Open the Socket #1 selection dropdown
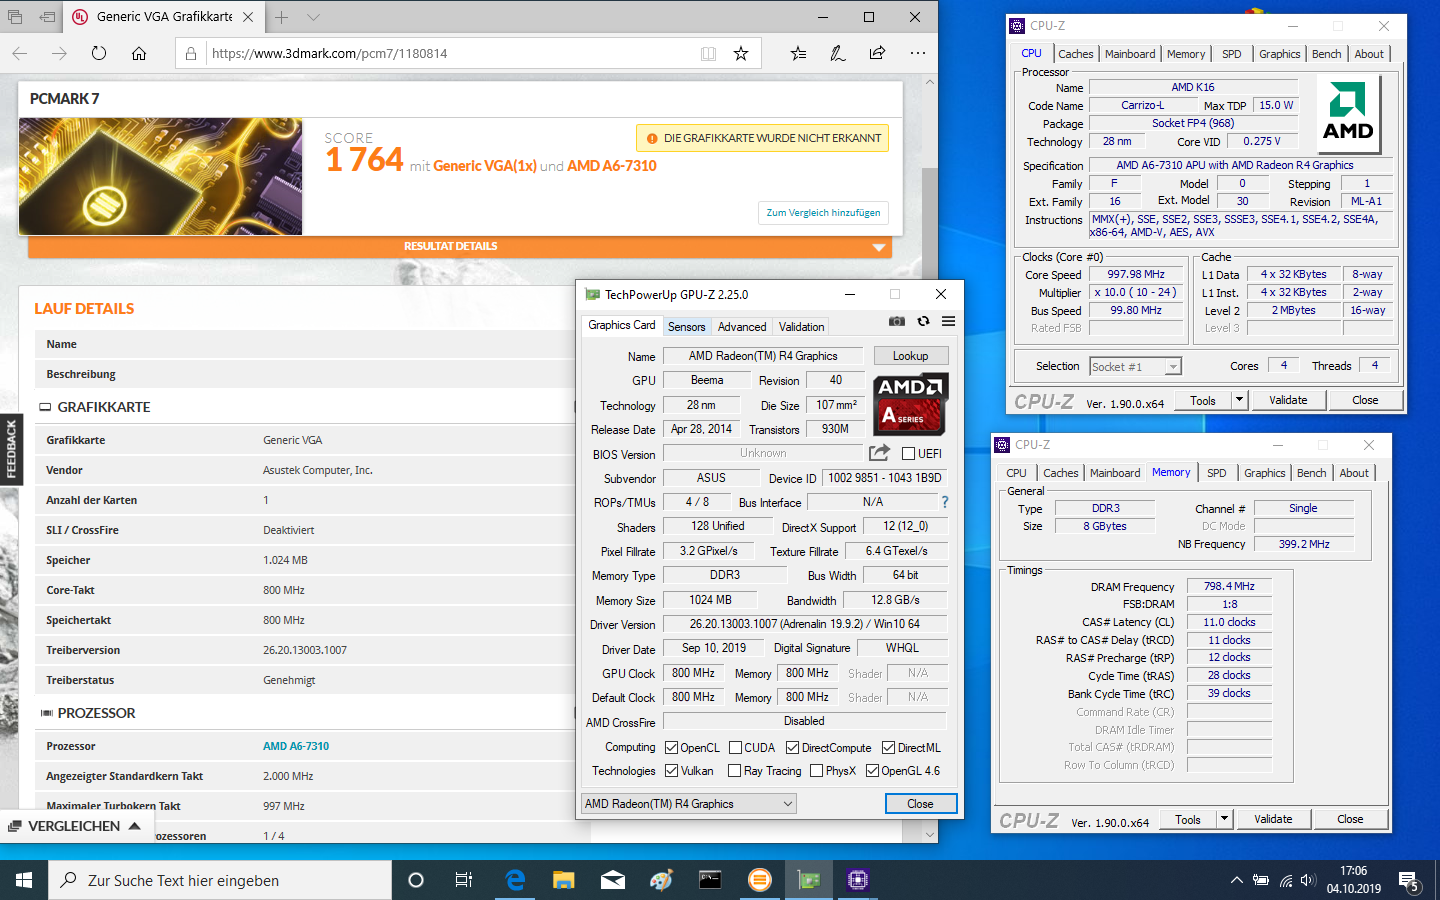Image resolution: width=1440 pixels, height=900 pixels. coord(1135,366)
